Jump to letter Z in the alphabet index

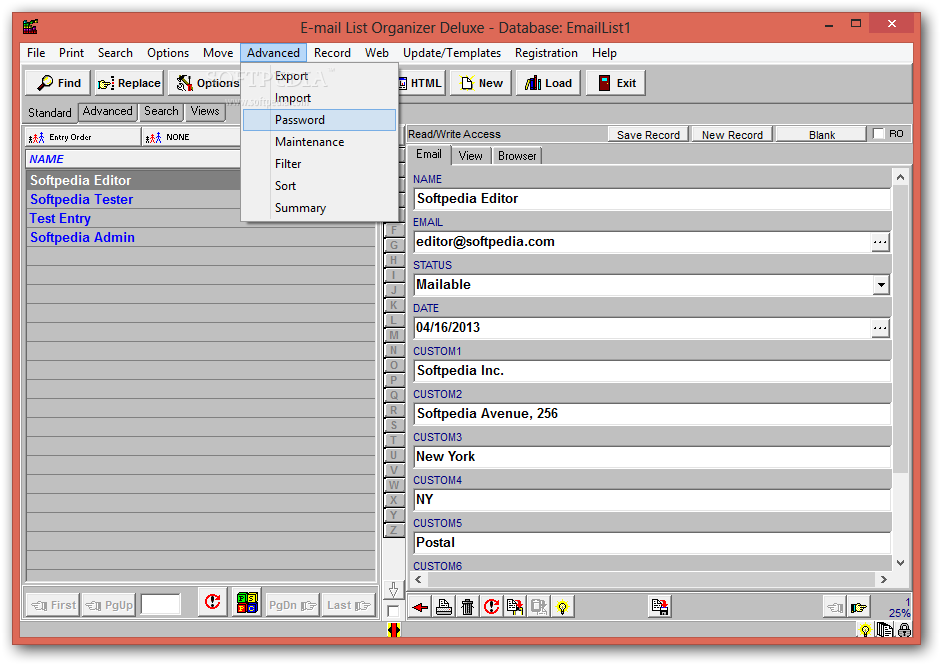(394, 530)
